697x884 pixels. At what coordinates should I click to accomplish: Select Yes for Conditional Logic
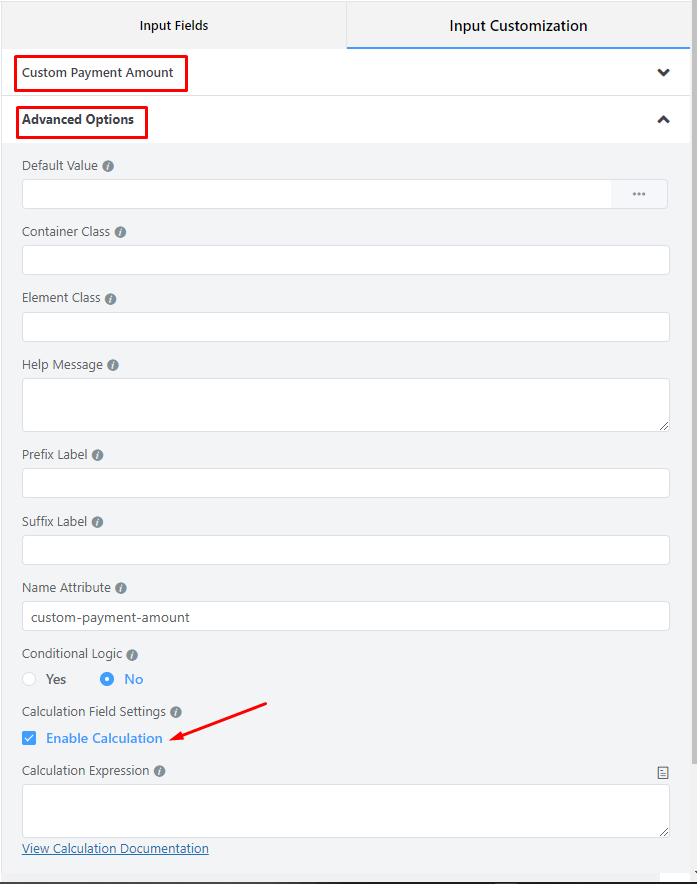tap(29, 679)
